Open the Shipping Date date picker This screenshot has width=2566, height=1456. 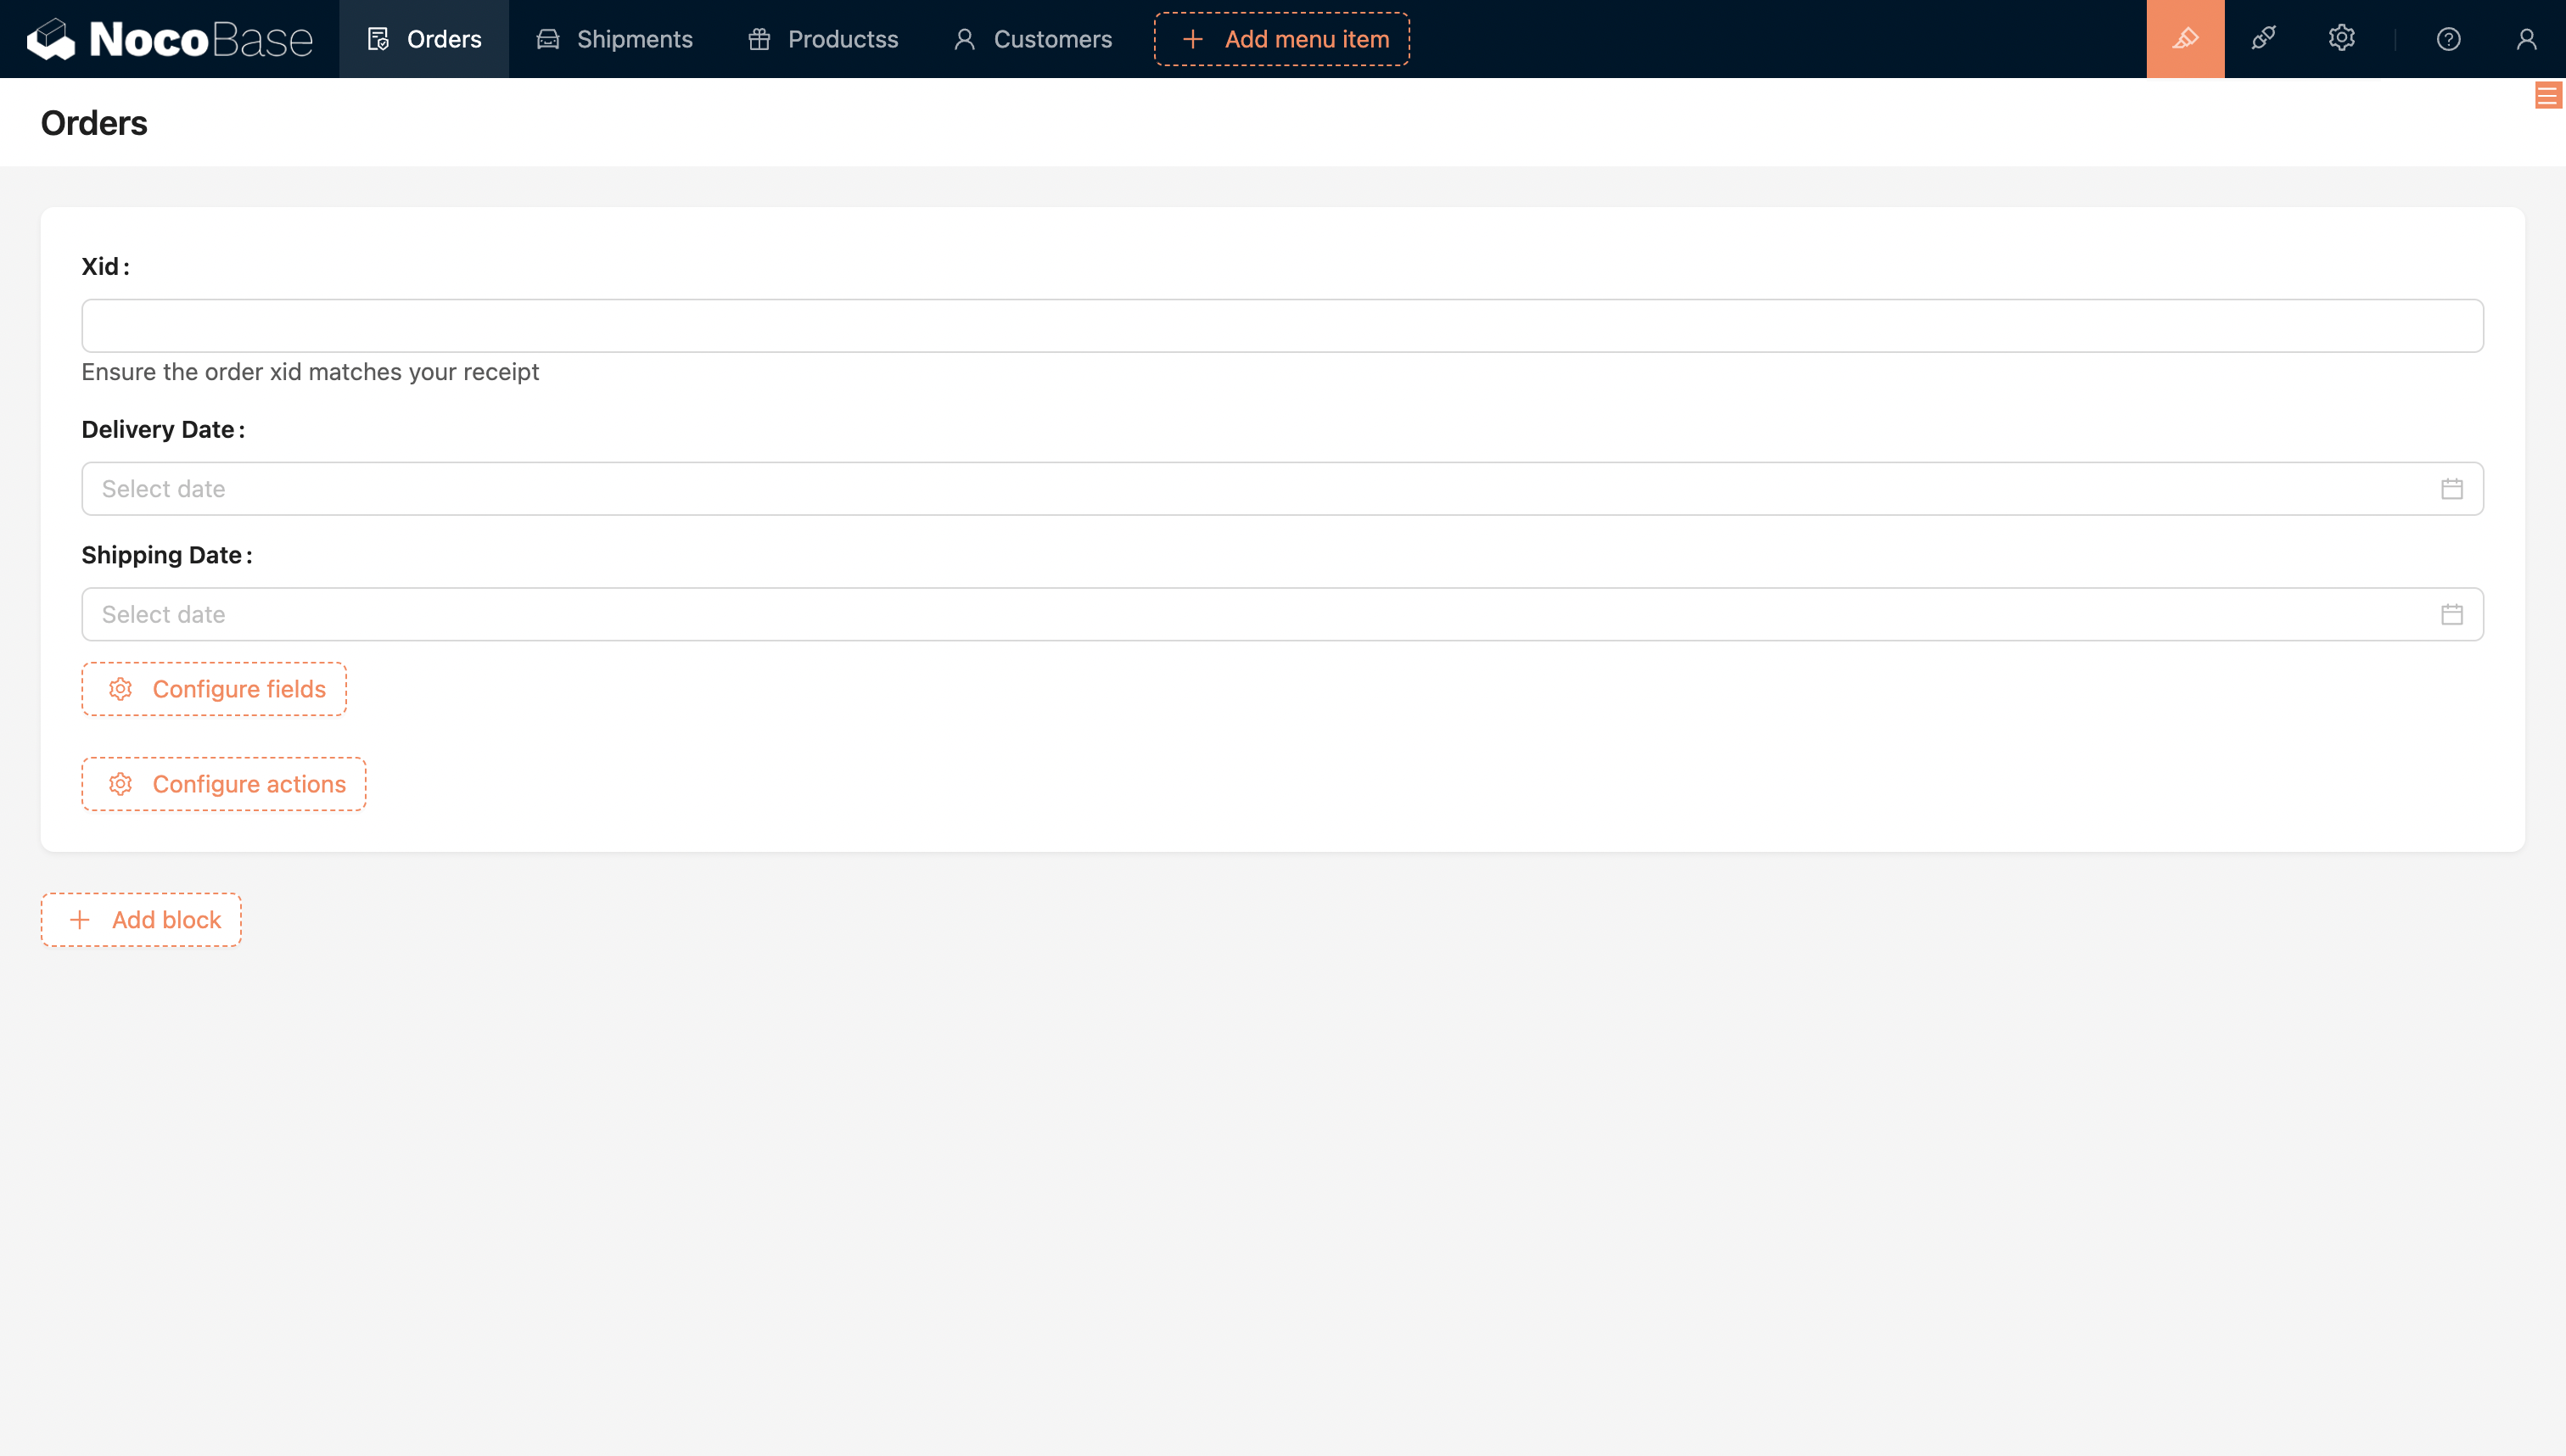1200,614
